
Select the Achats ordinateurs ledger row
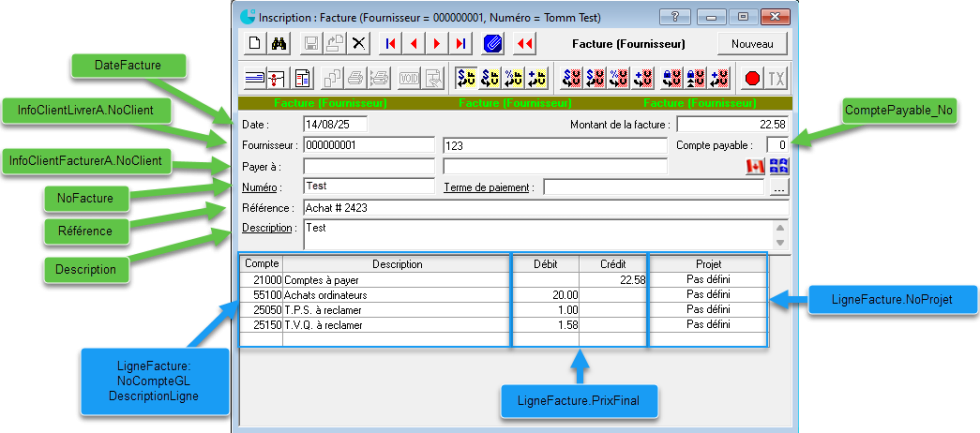[x=395, y=295]
